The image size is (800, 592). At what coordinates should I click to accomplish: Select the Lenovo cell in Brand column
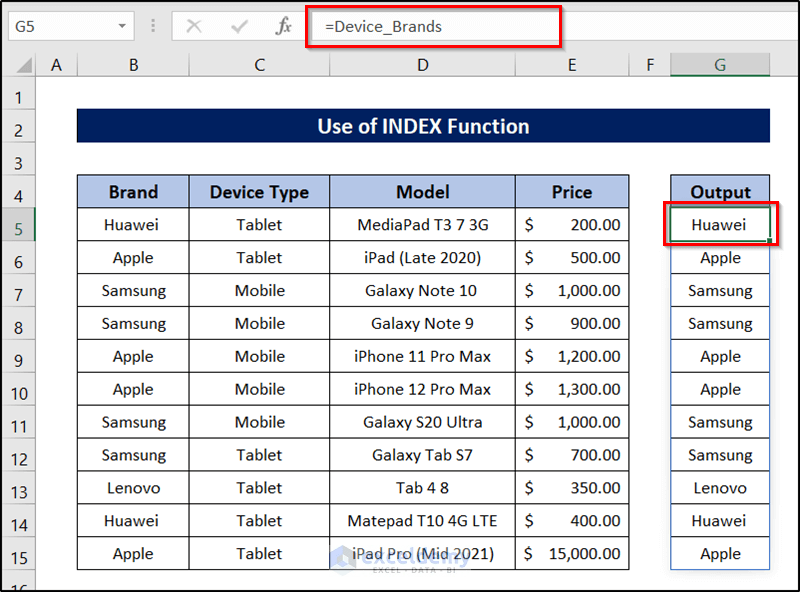133,487
